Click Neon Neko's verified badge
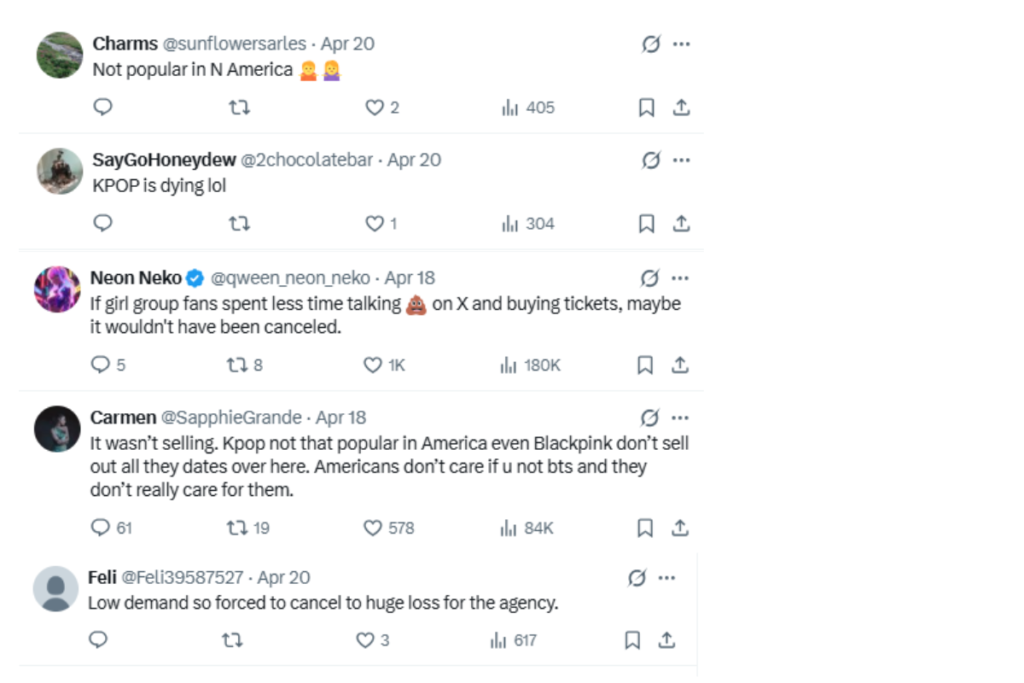 point(190,277)
